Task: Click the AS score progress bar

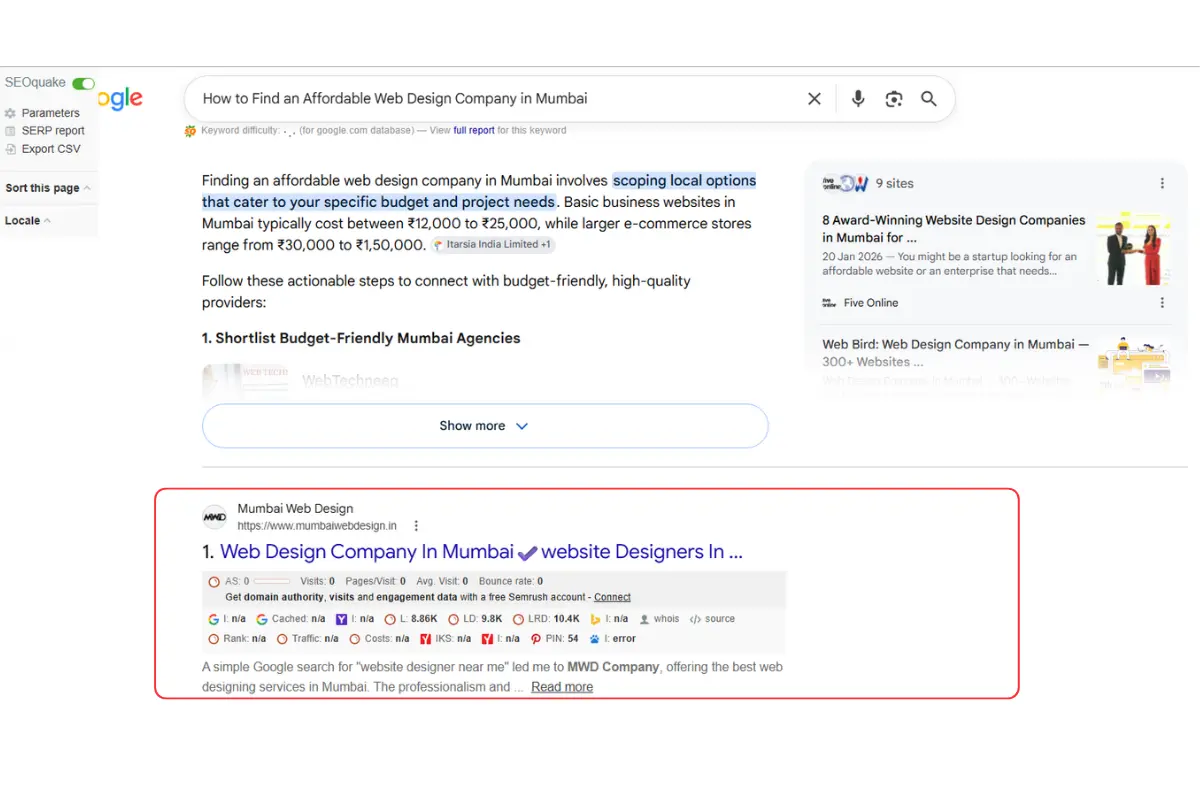Action: click(271, 581)
